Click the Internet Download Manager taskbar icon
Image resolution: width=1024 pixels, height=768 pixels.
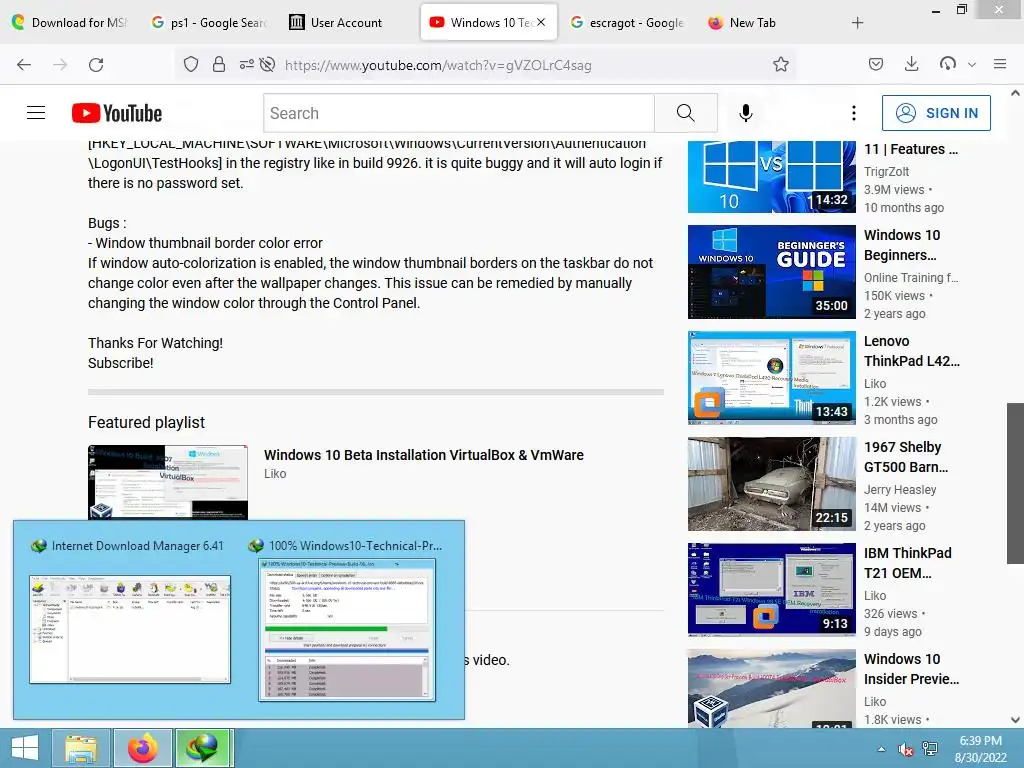point(203,748)
